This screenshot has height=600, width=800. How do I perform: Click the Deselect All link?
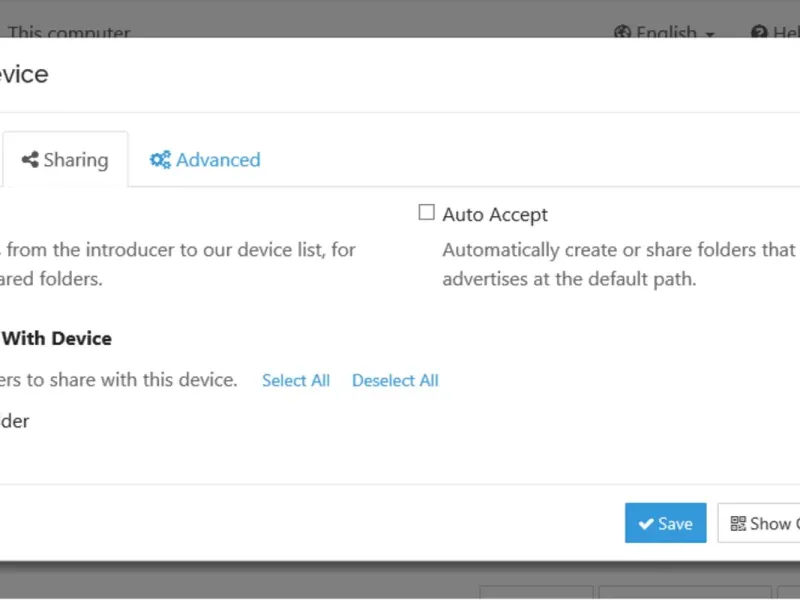coord(395,381)
